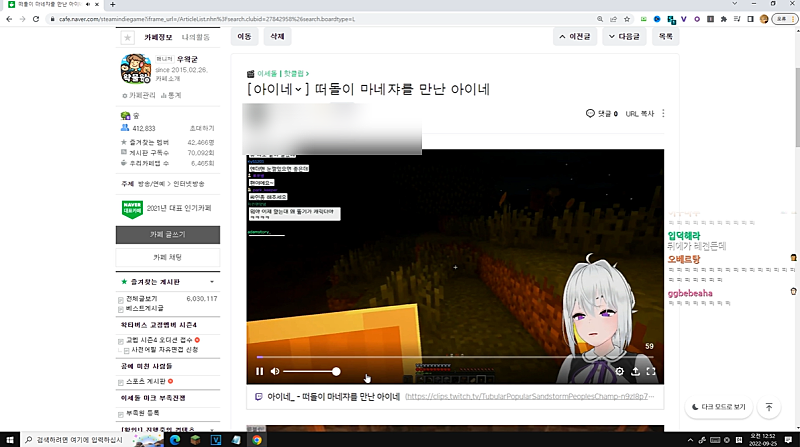Viewport: 800px width, 447px height.
Task: Open the Twitch clip URL link
Action: click(x=530, y=396)
